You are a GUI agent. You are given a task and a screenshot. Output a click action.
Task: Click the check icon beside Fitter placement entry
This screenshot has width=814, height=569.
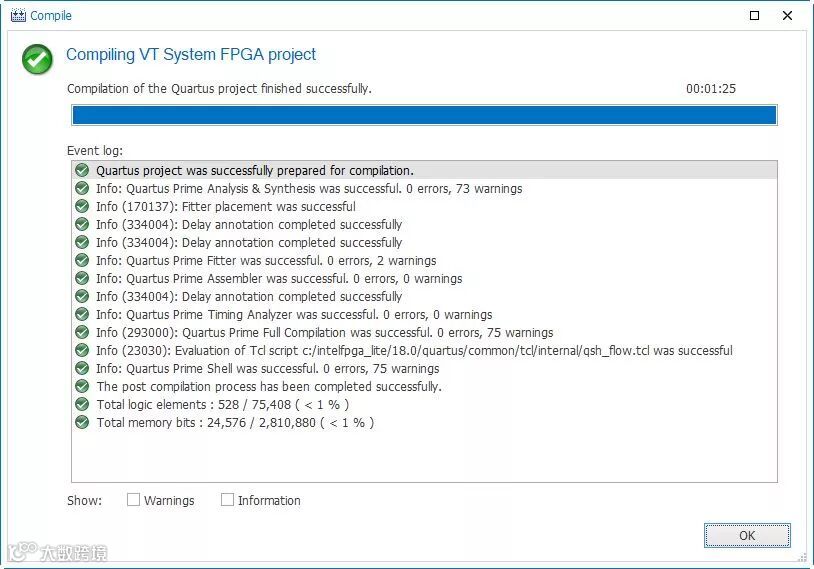(82, 207)
